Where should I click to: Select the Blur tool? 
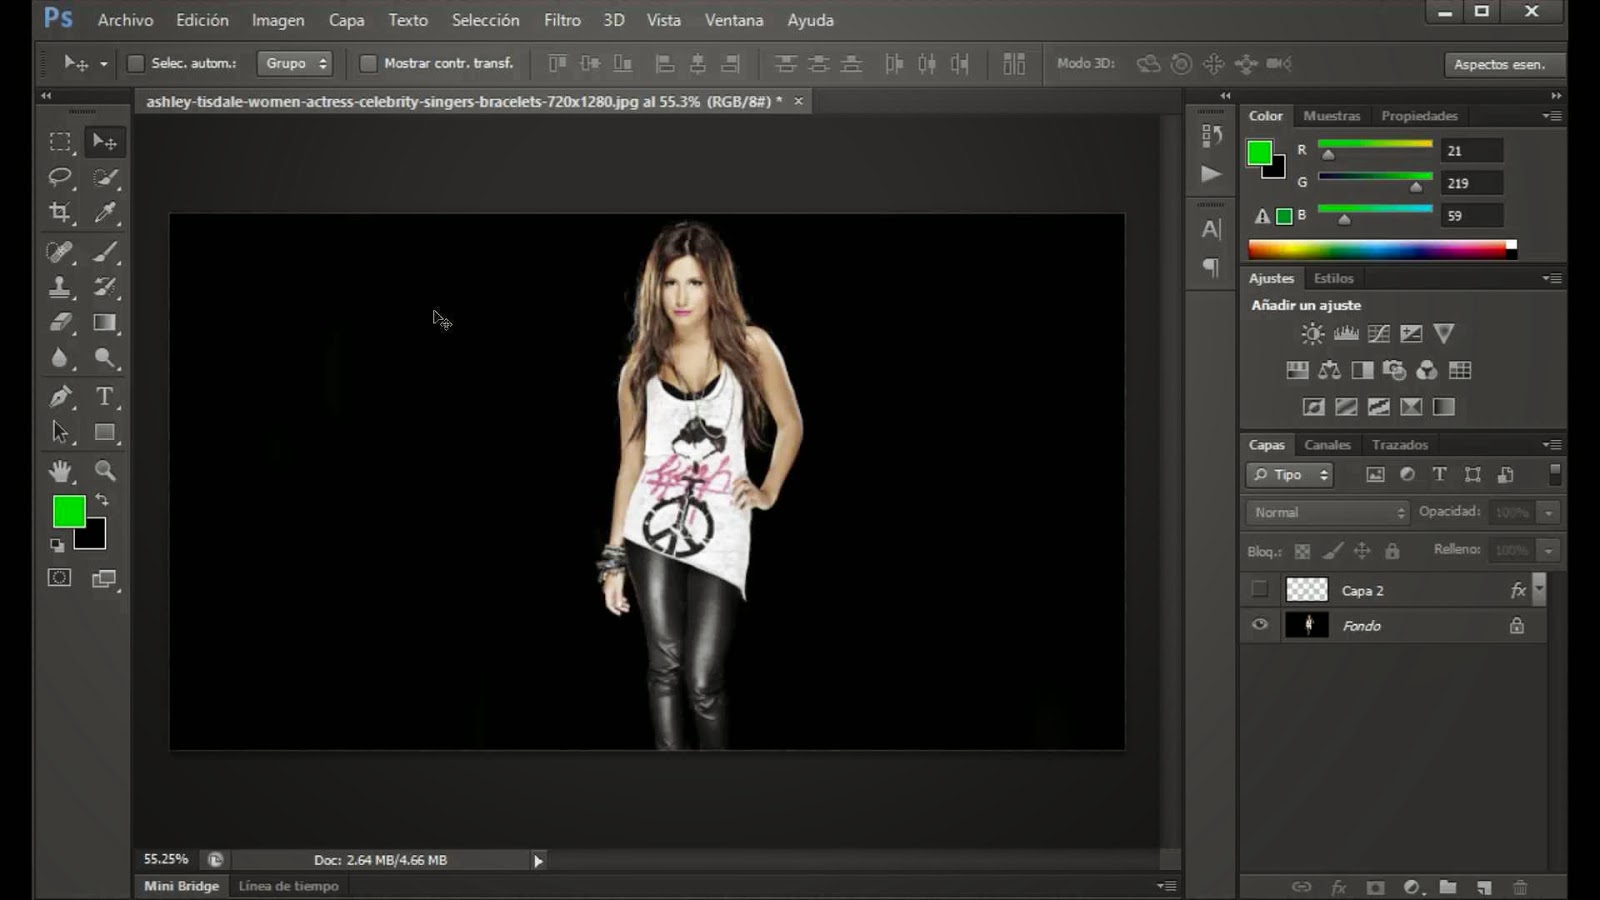(x=60, y=358)
